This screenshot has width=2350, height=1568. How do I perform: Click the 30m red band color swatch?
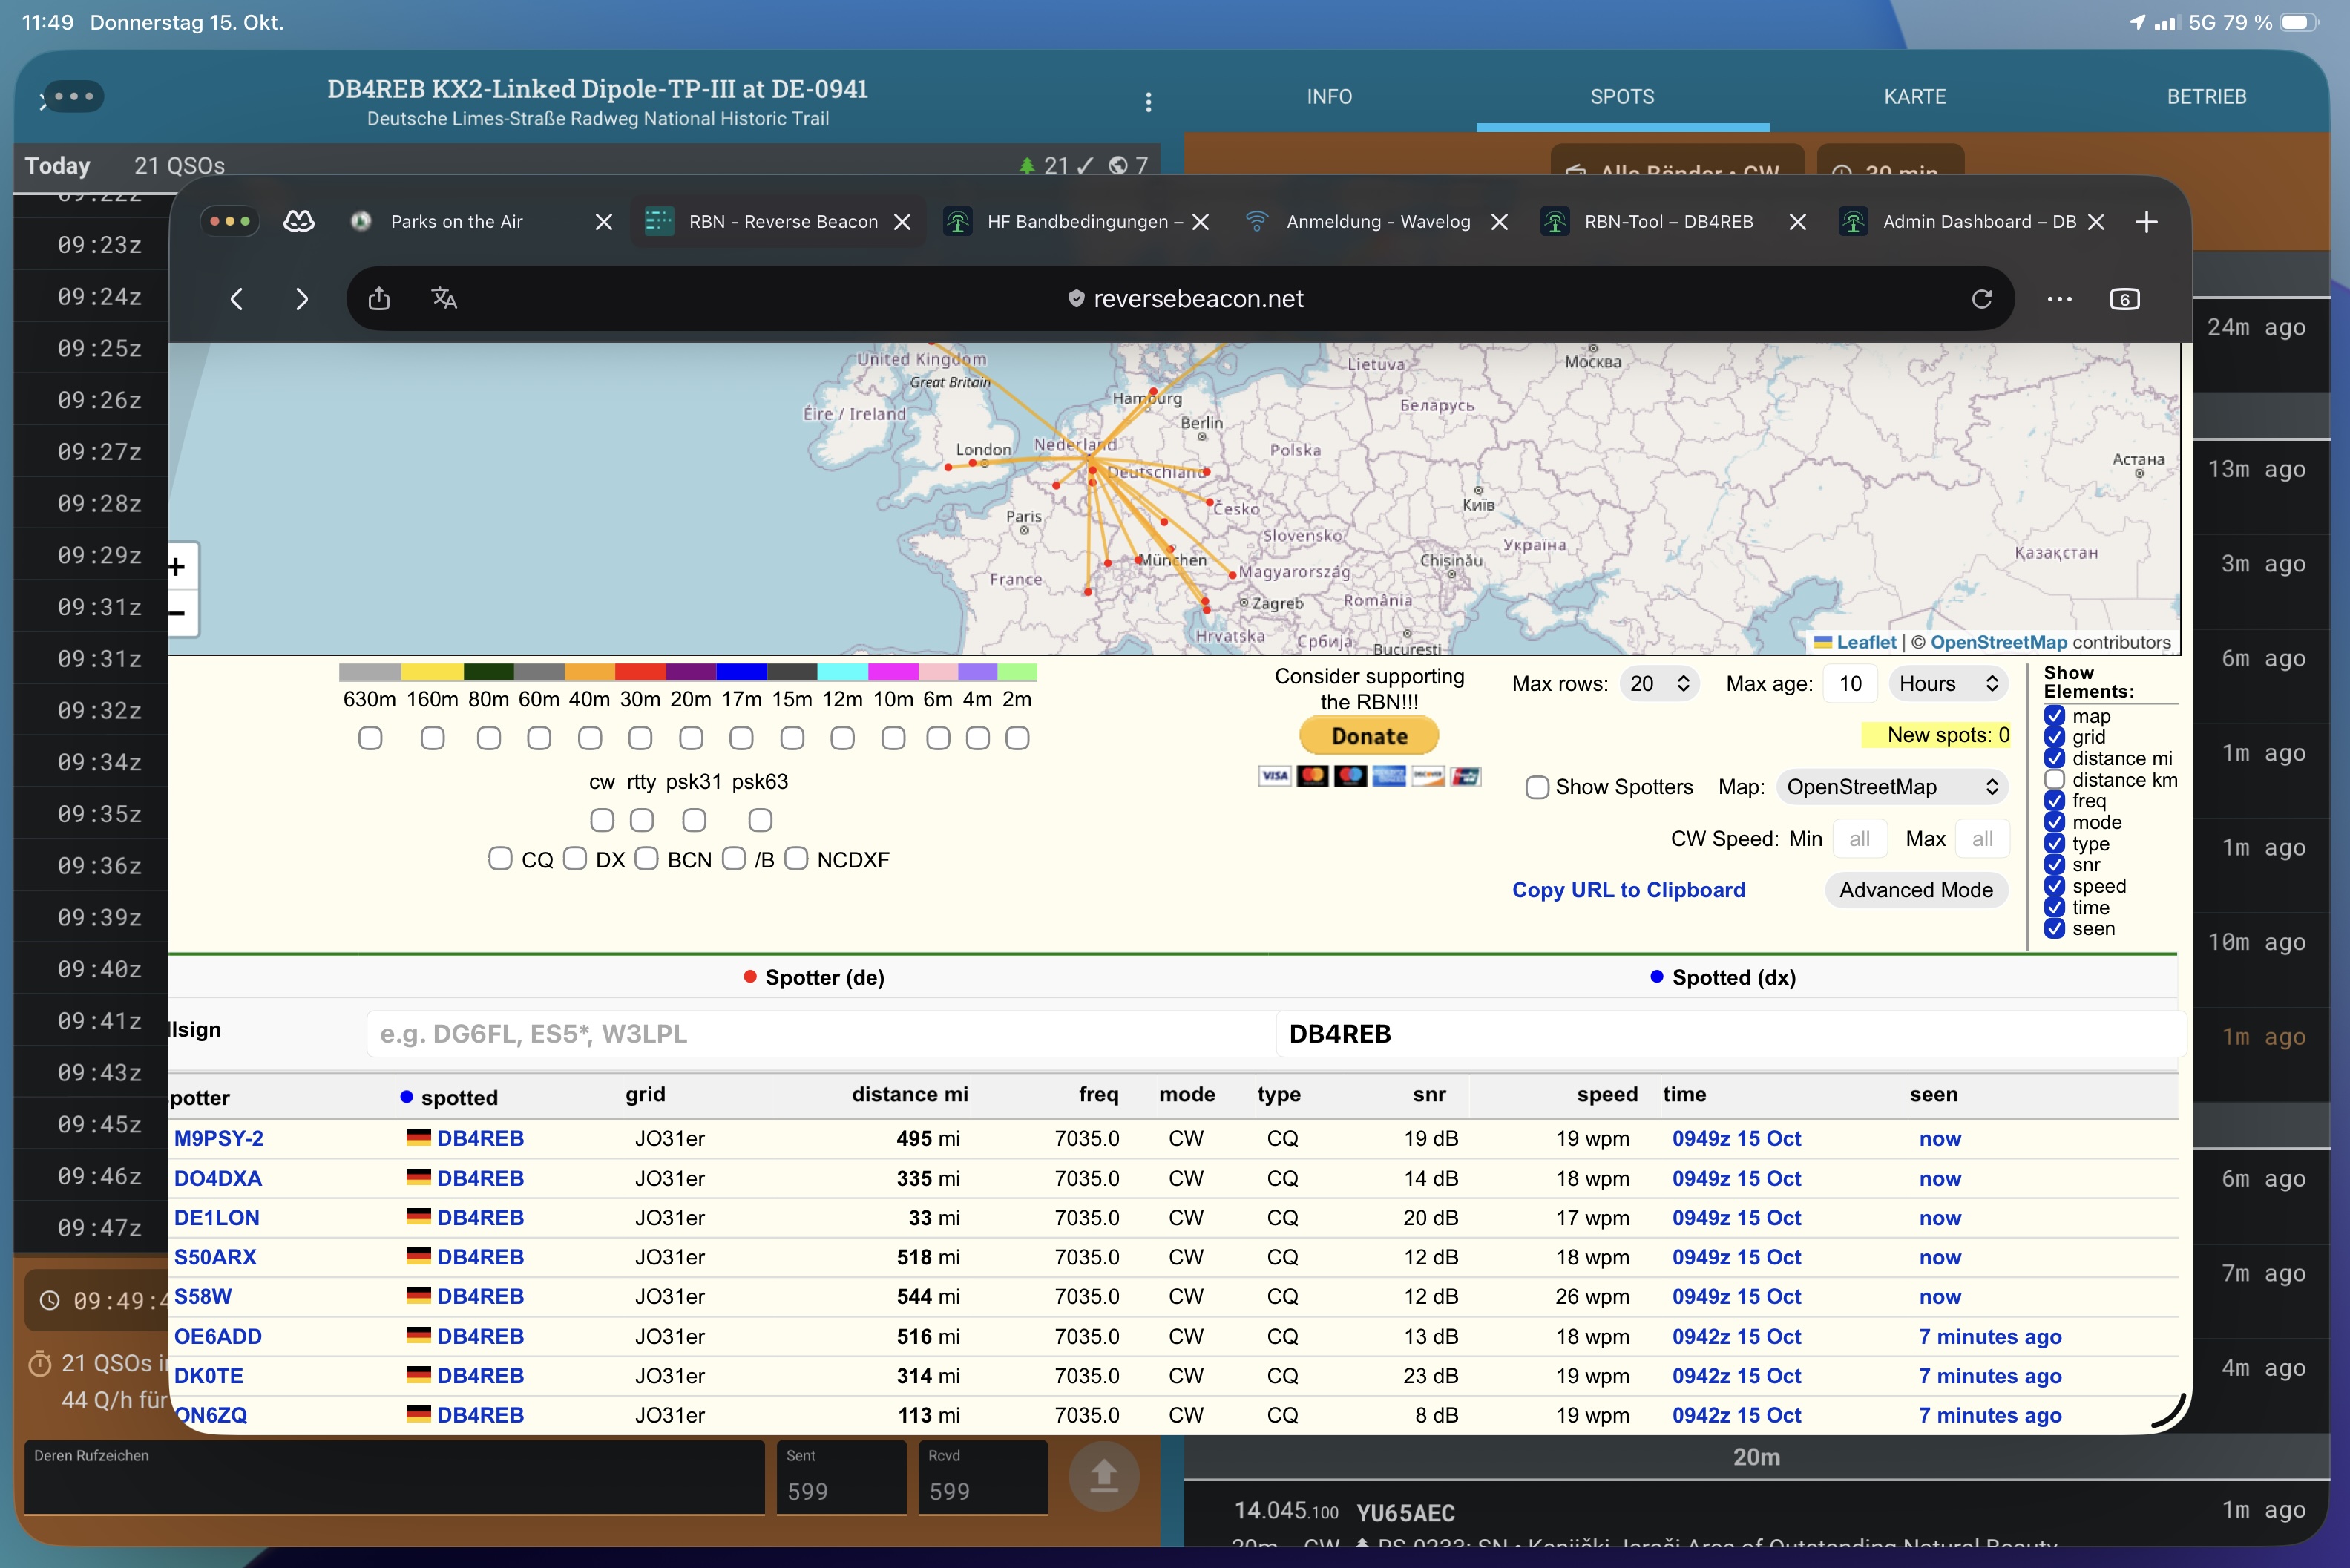click(640, 672)
